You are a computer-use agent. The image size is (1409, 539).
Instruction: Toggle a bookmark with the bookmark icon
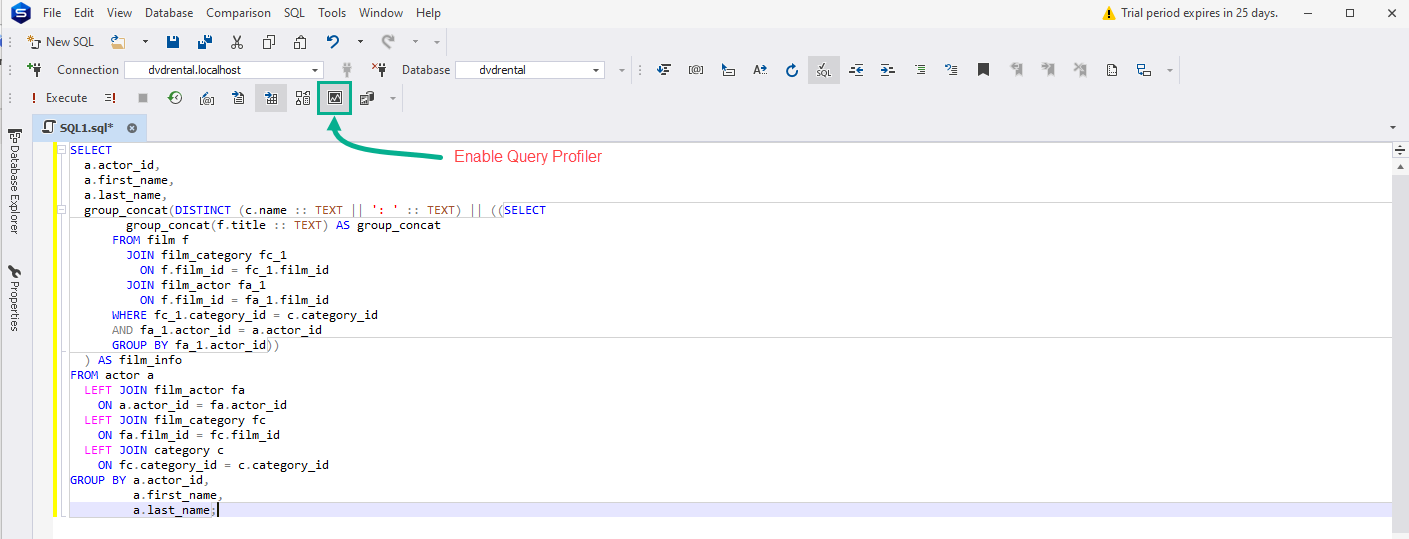click(x=984, y=70)
